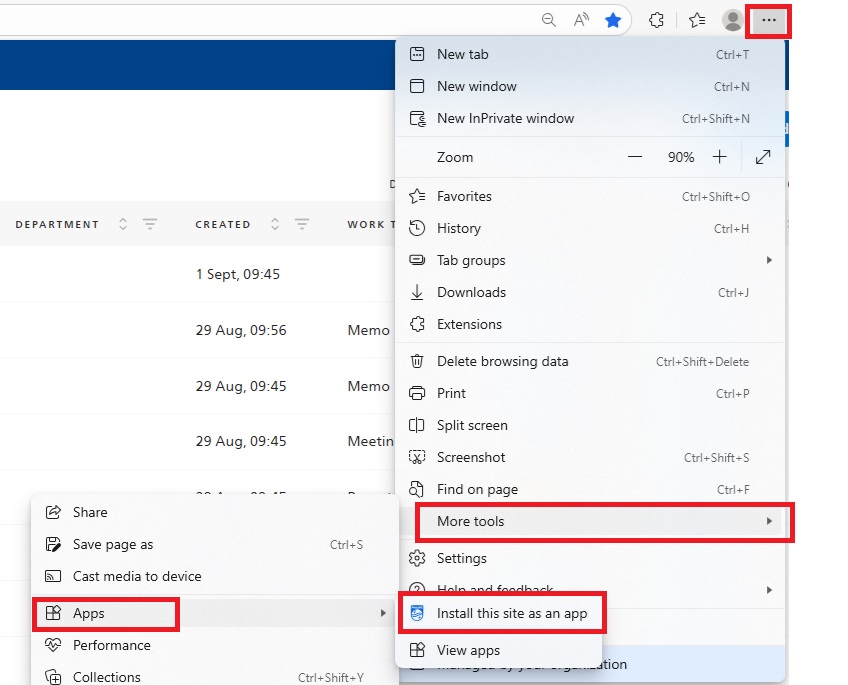Image resolution: width=848 pixels, height=685 pixels.
Task: Choose Cast media to device
Action: [x=215, y=576]
